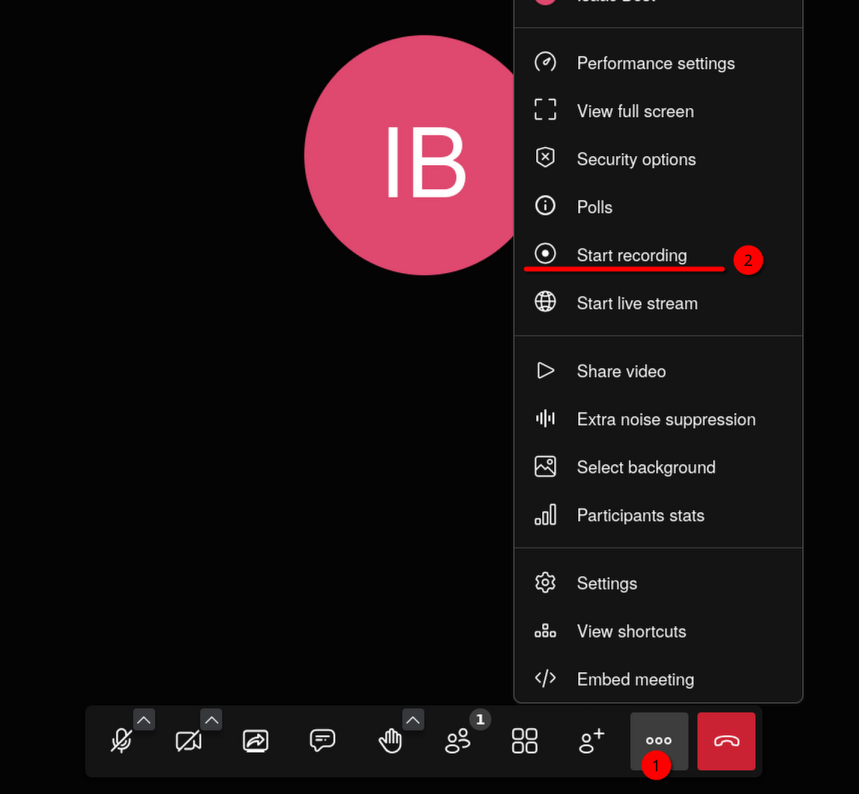Enable Extra noise suppression
Screen dimensions: 859x794
658,419
